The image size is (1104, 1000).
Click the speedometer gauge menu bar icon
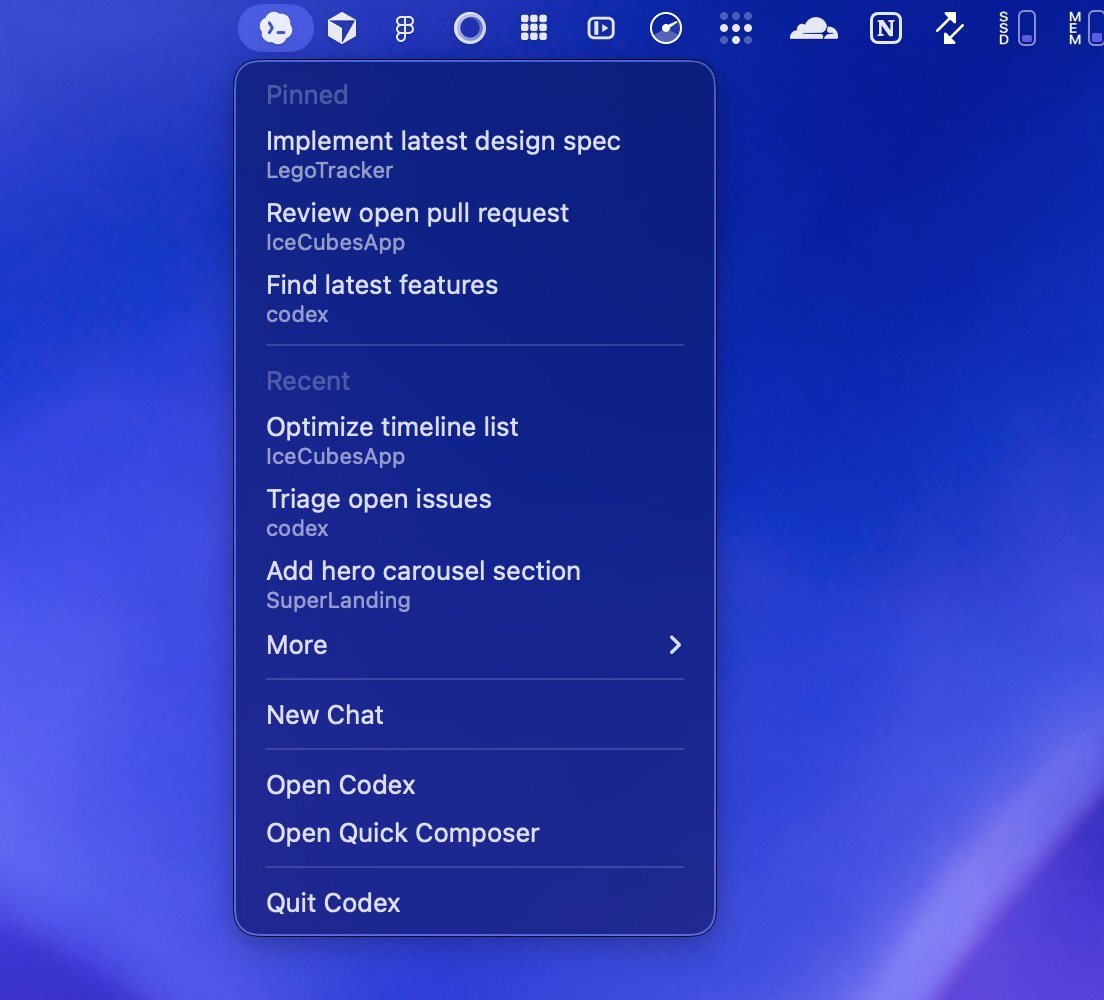666,29
